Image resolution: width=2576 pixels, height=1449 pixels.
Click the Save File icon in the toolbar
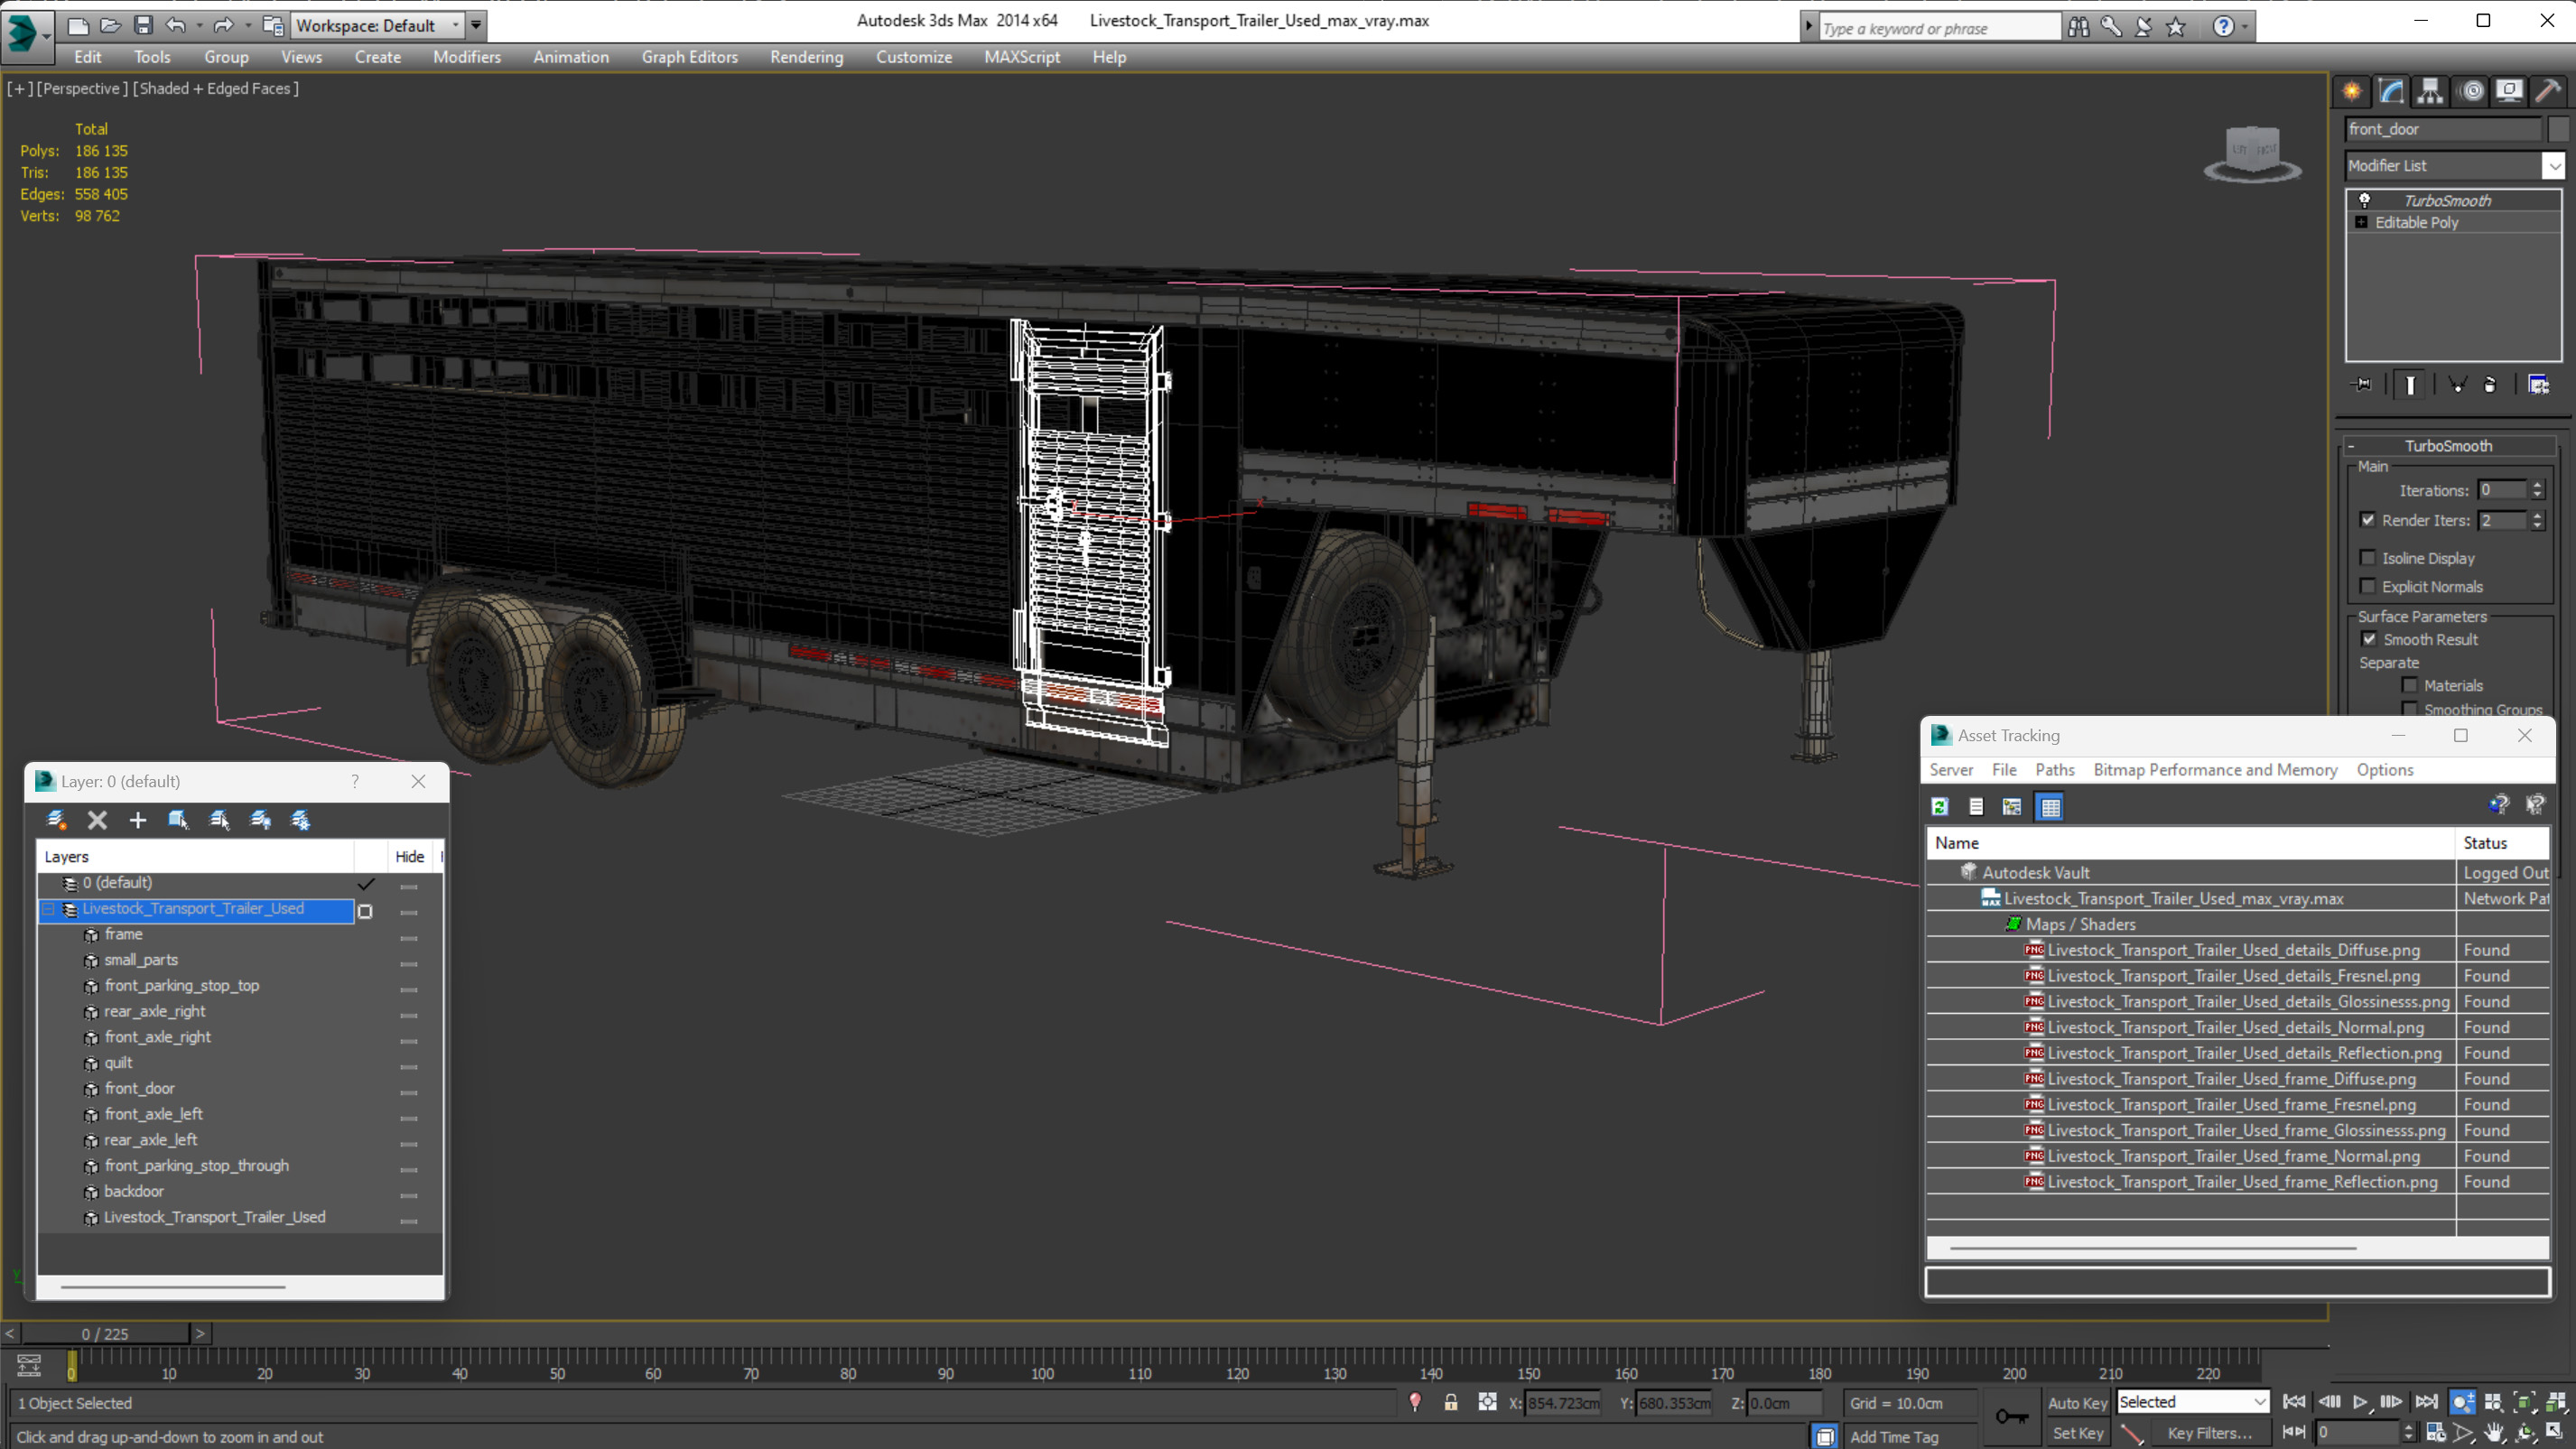pos(143,25)
